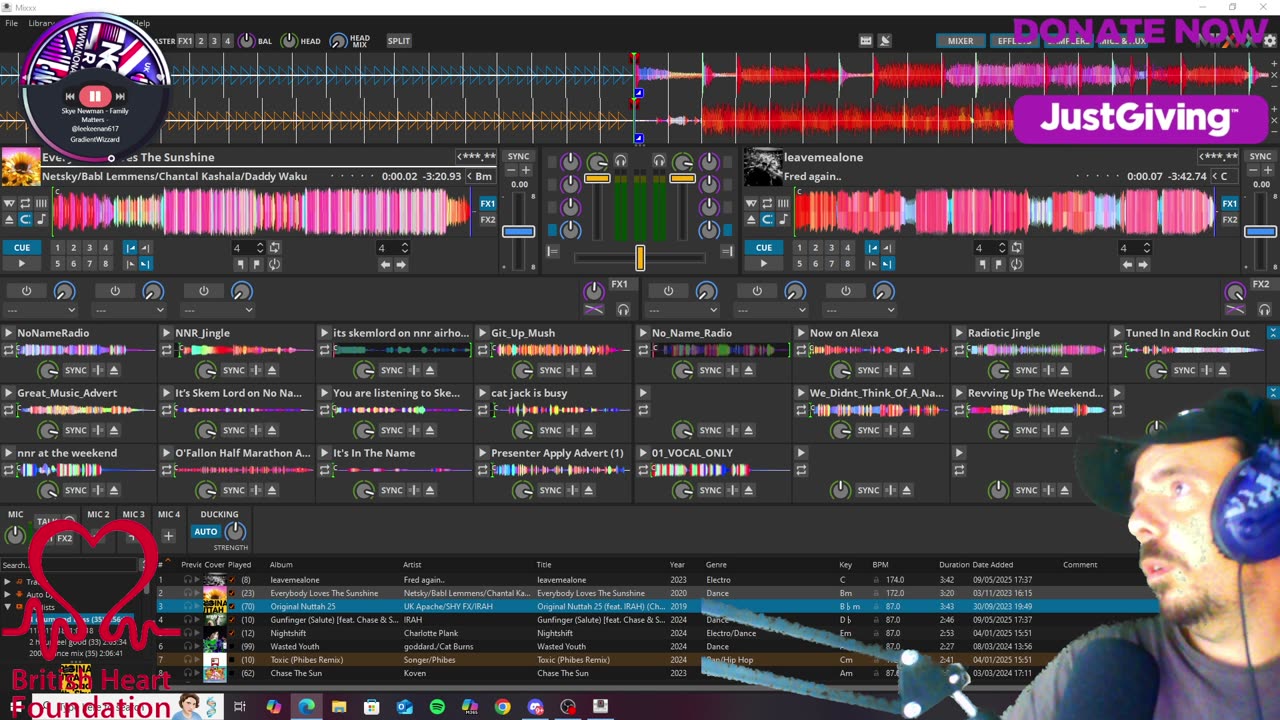
Task: Sort the library by the Artist column
Action: click(x=412, y=565)
